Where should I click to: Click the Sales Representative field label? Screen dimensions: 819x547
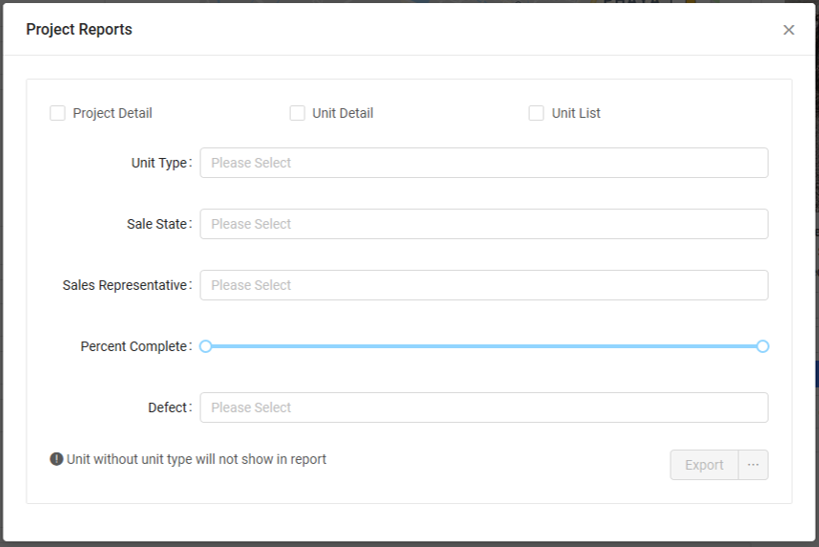[125, 285]
